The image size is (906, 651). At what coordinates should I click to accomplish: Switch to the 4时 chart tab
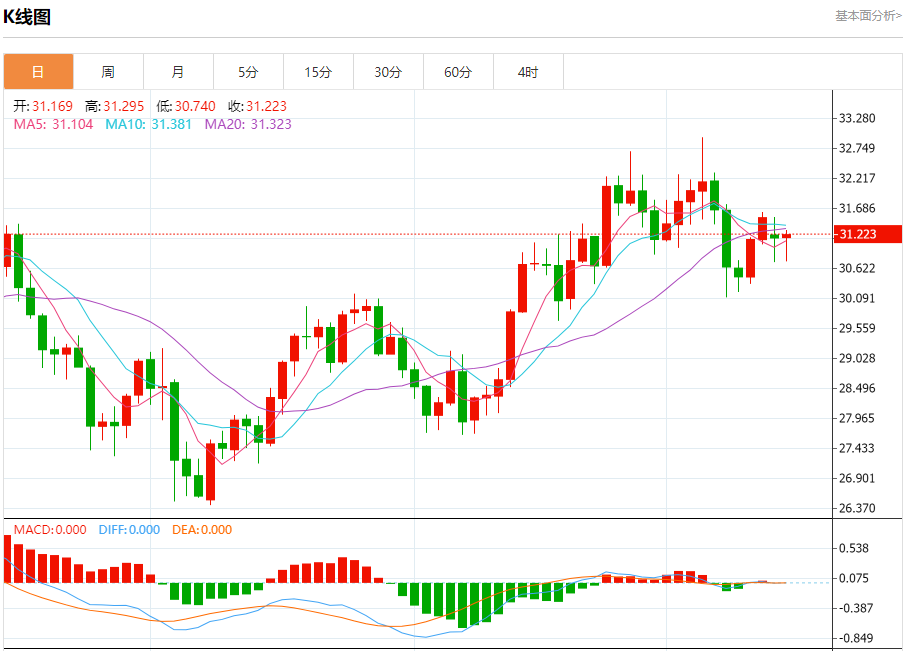point(528,72)
